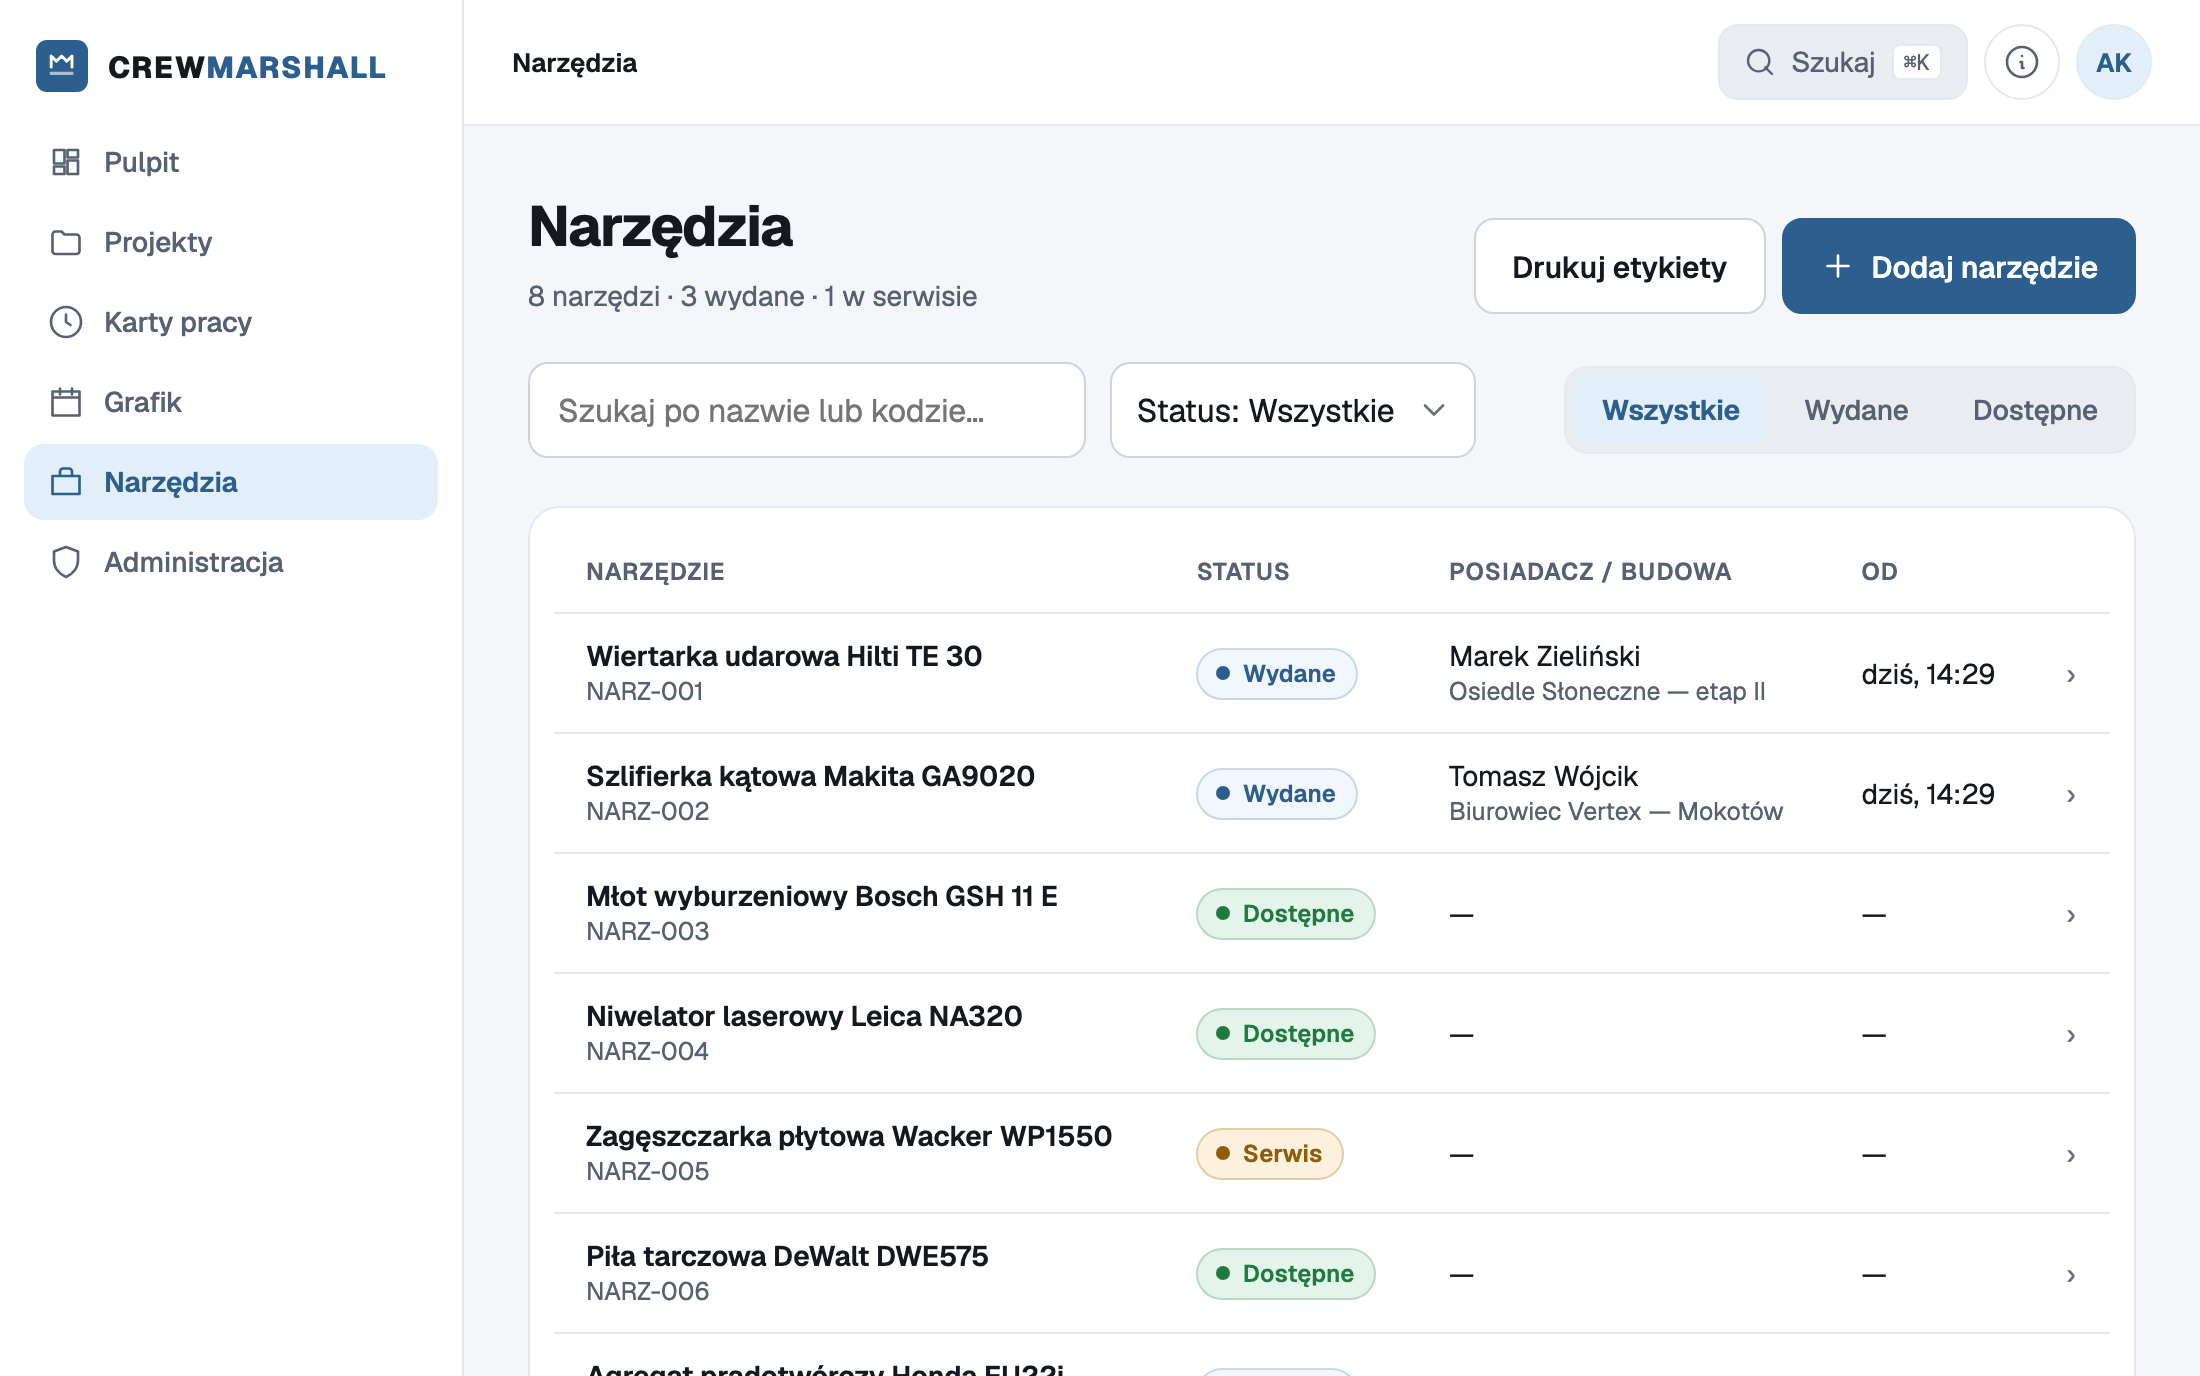Click site Biurowiec Vertex — Mokotów
This screenshot has width=2200, height=1376.
coord(1616,811)
